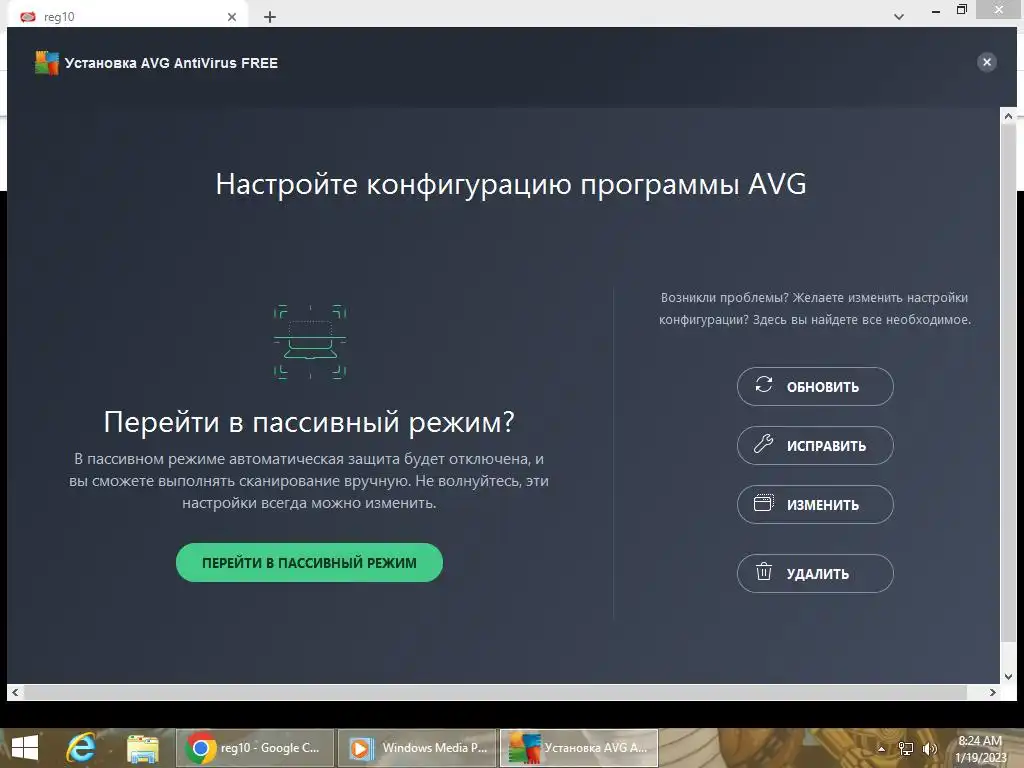This screenshot has height=768, width=1024.
Task: Click the laptop scan illustration icon
Action: [310, 342]
